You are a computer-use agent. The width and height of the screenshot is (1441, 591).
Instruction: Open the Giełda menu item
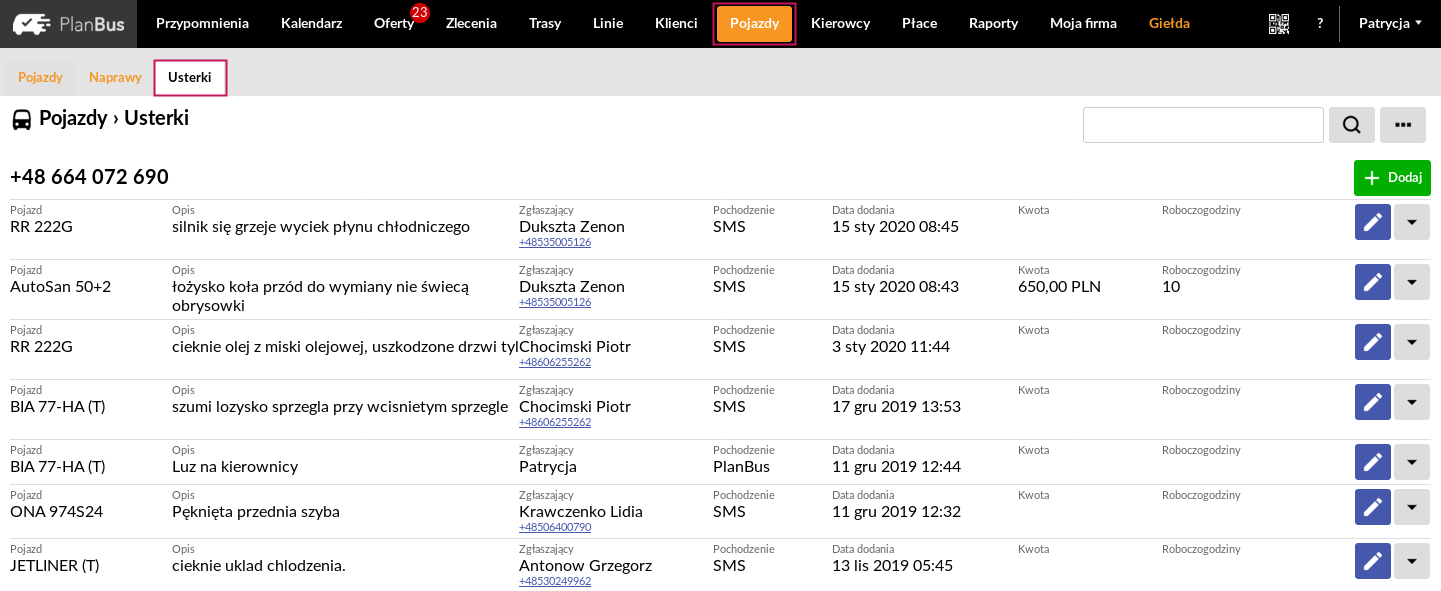(1169, 23)
